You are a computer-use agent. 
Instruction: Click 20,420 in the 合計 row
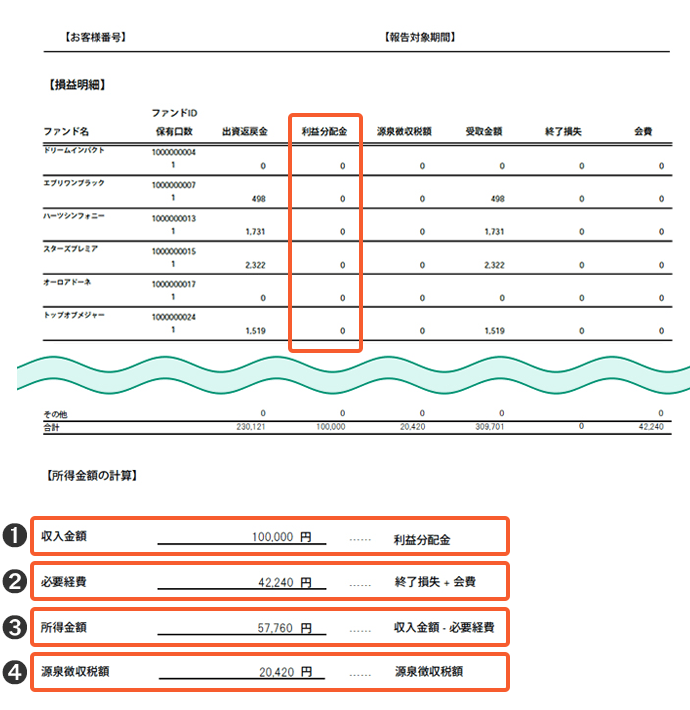[x=412, y=427]
